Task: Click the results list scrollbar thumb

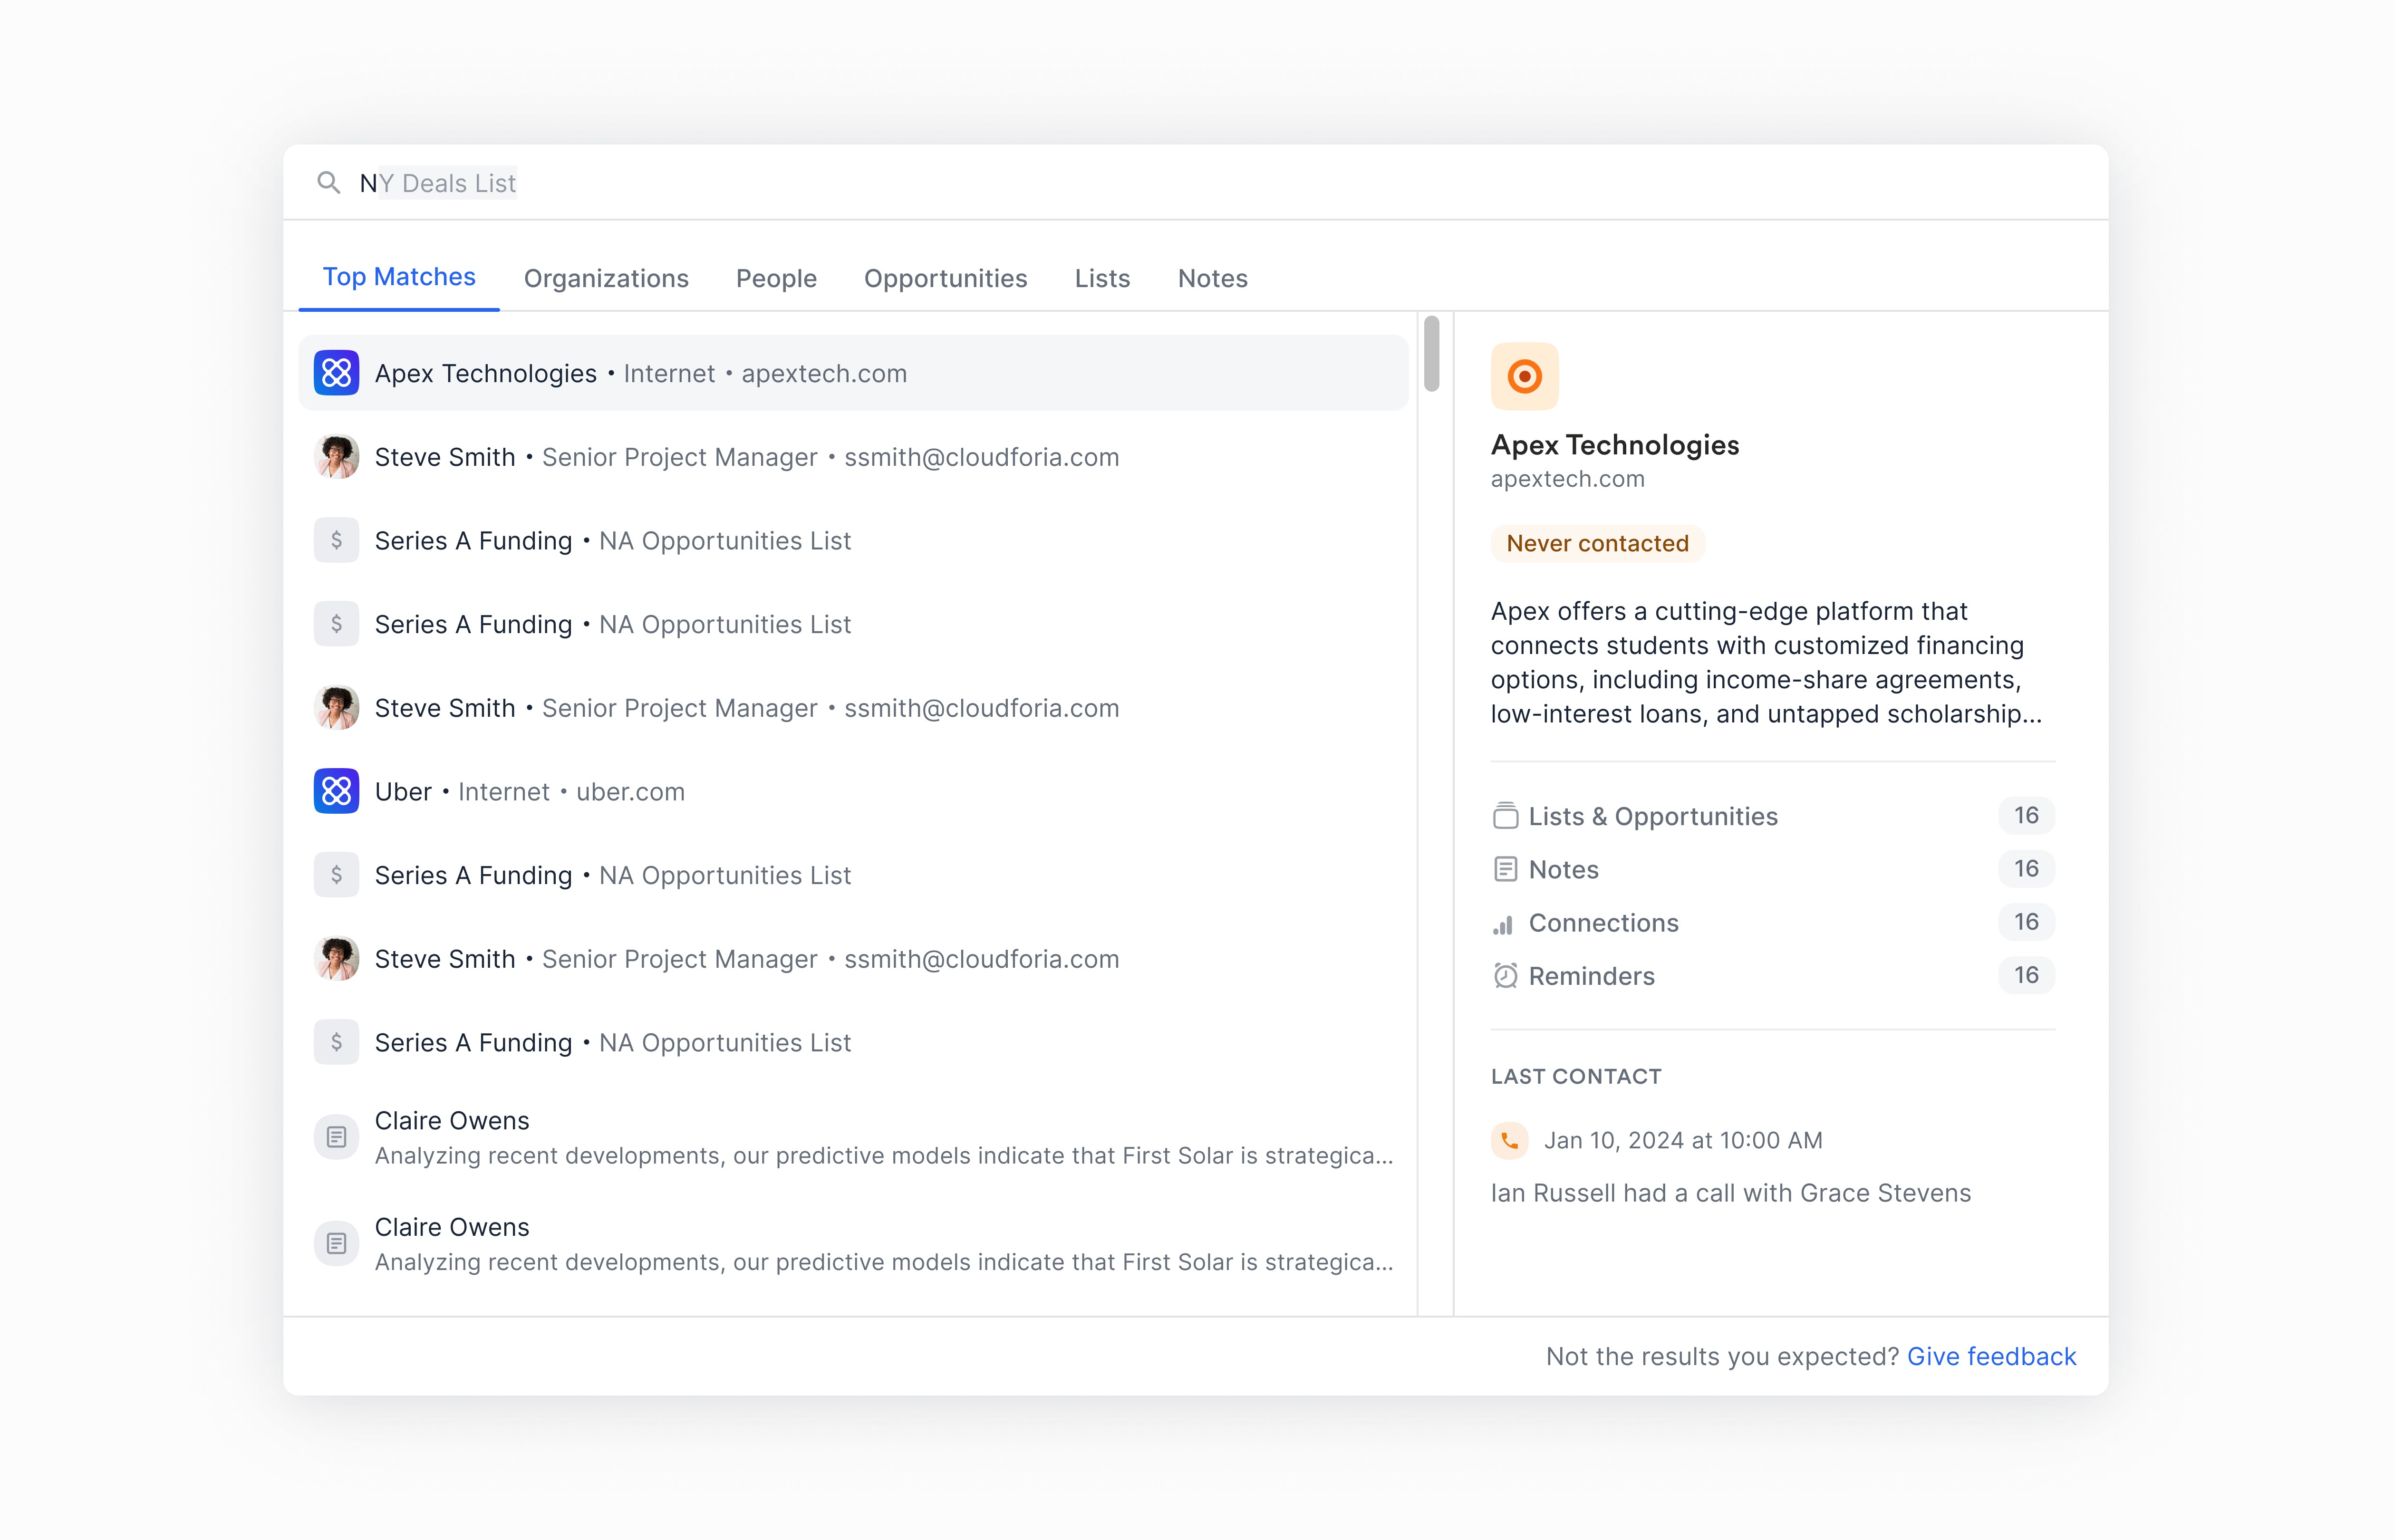Action: point(1431,354)
